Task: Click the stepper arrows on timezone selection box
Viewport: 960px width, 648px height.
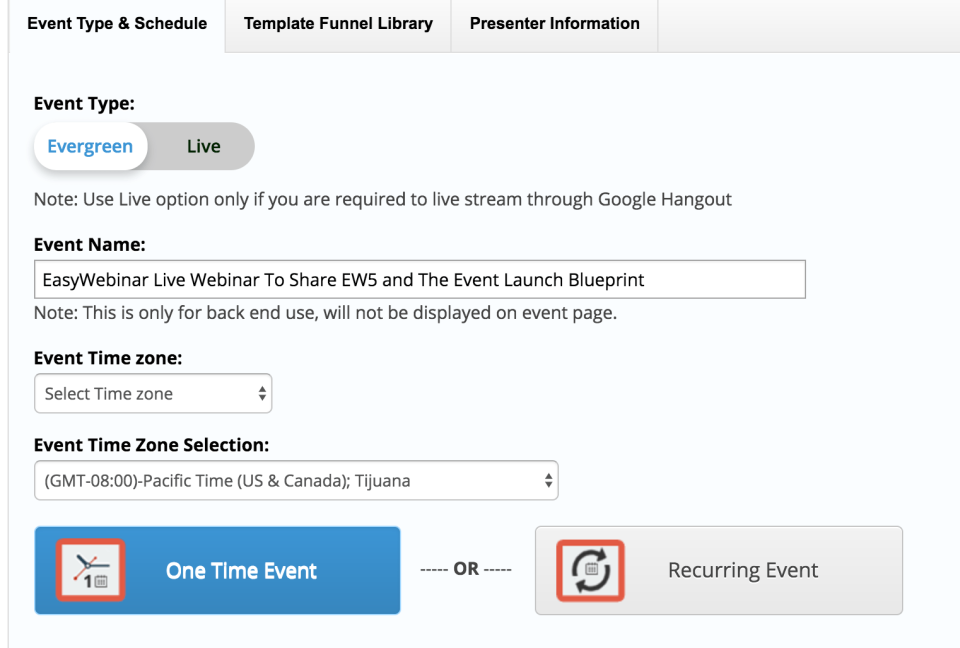Action: click(548, 480)
